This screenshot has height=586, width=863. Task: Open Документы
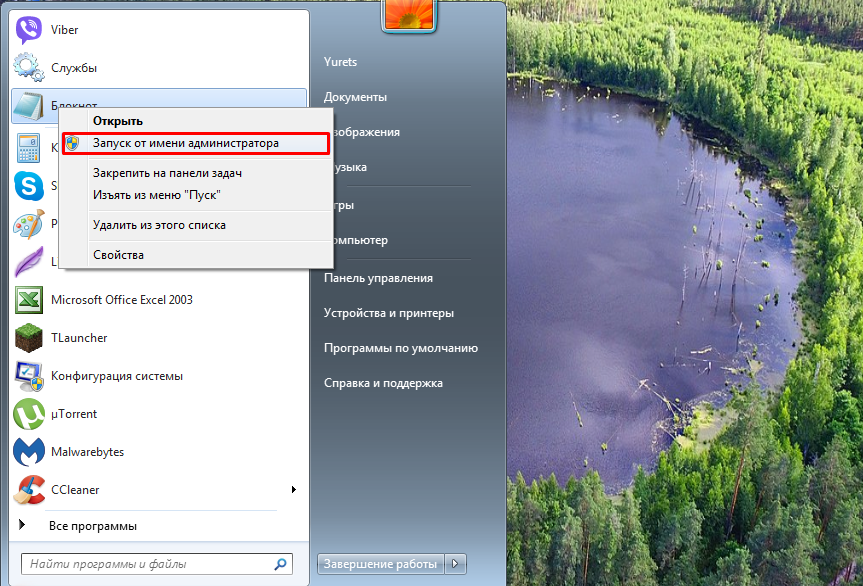[x=355, y=97]
